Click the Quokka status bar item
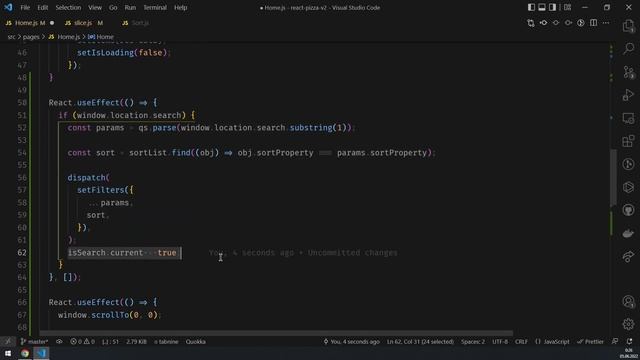 coord(196,342)
